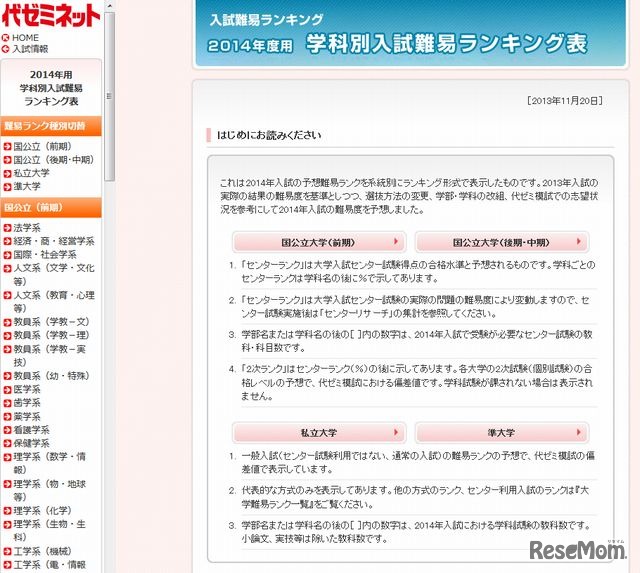
Task: Click arrow icon beside 薬学系
Action: pyautogui.click(x=7, y=417)
